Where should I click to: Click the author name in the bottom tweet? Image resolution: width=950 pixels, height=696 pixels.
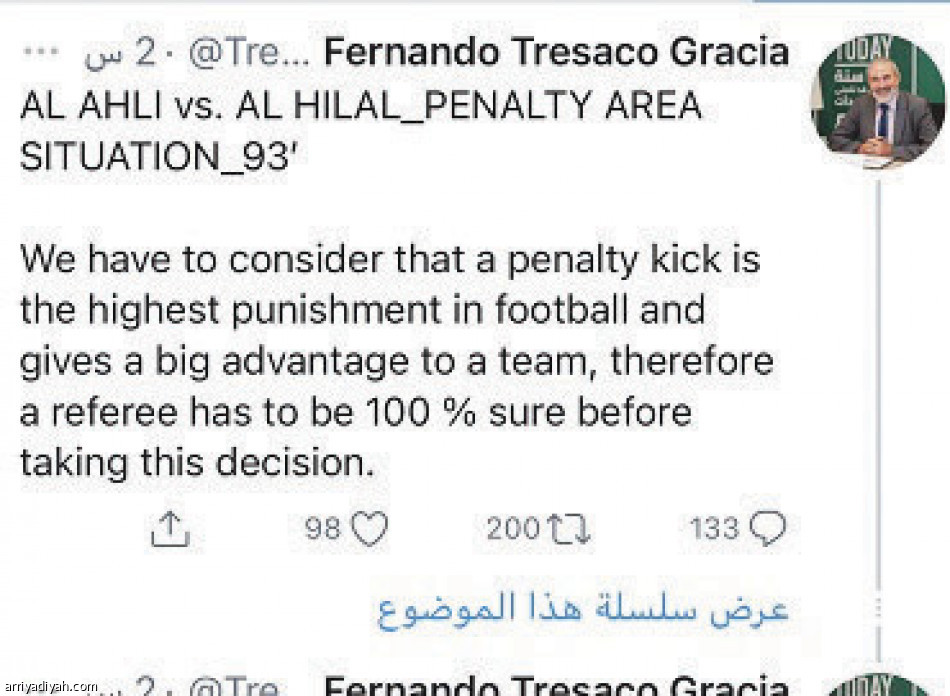[557, 686]
